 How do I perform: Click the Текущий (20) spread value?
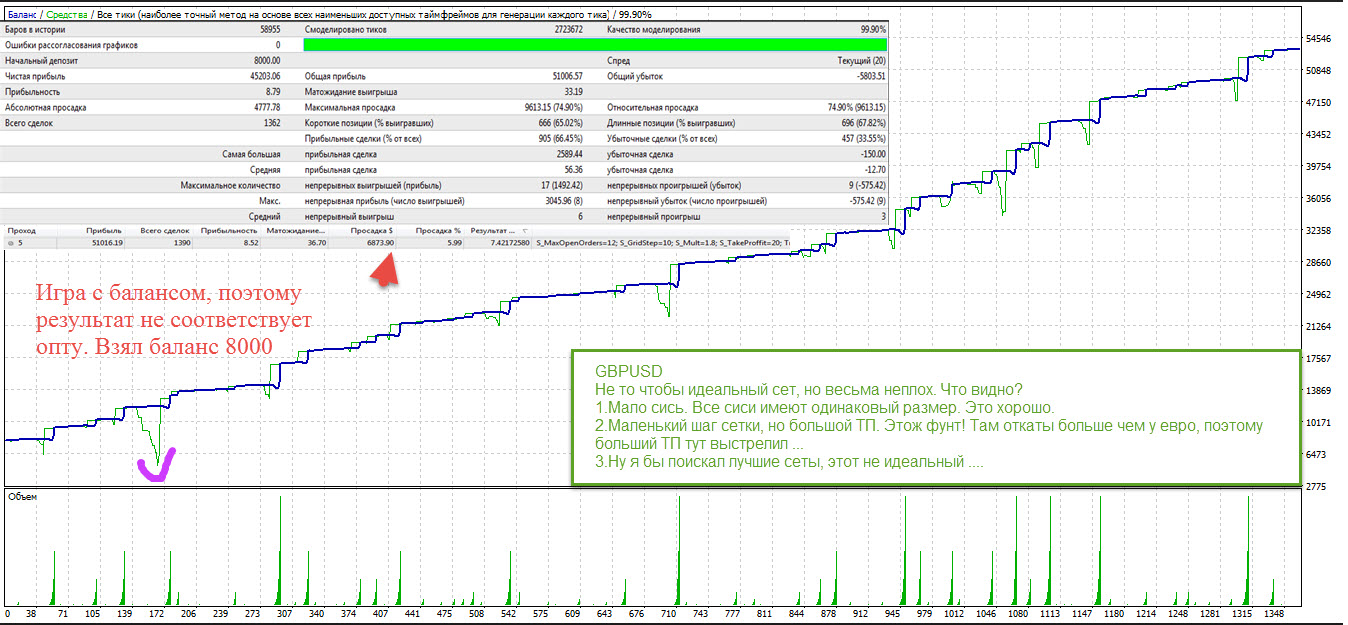pos(861,60)
